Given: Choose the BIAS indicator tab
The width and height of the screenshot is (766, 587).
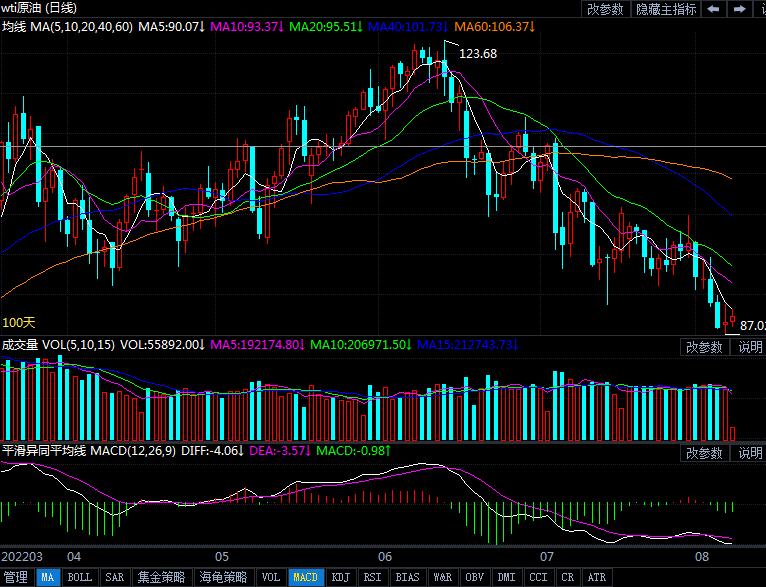Looking at the screenshot, I should coord(407,577).
